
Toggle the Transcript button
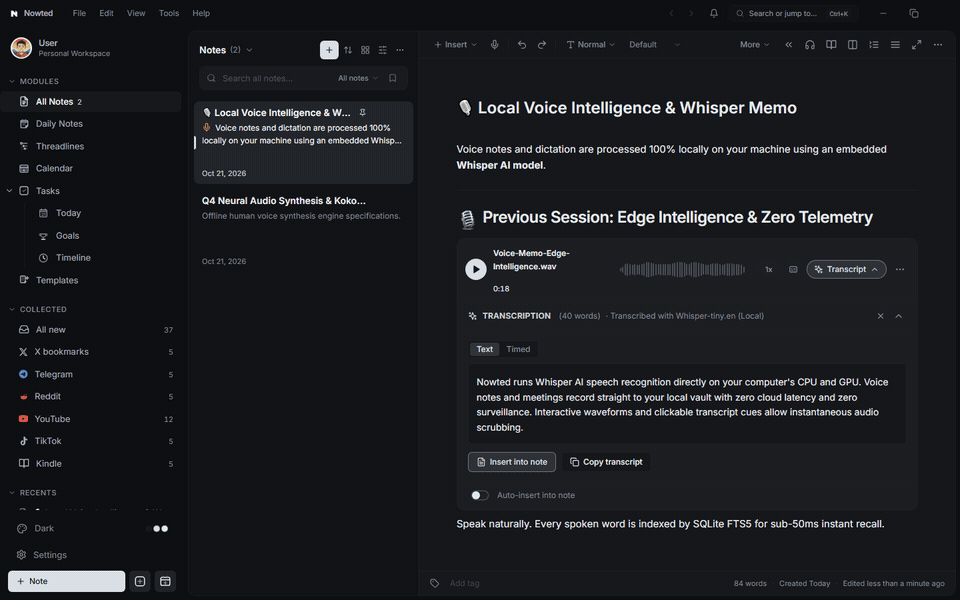(x=846, y=269)
